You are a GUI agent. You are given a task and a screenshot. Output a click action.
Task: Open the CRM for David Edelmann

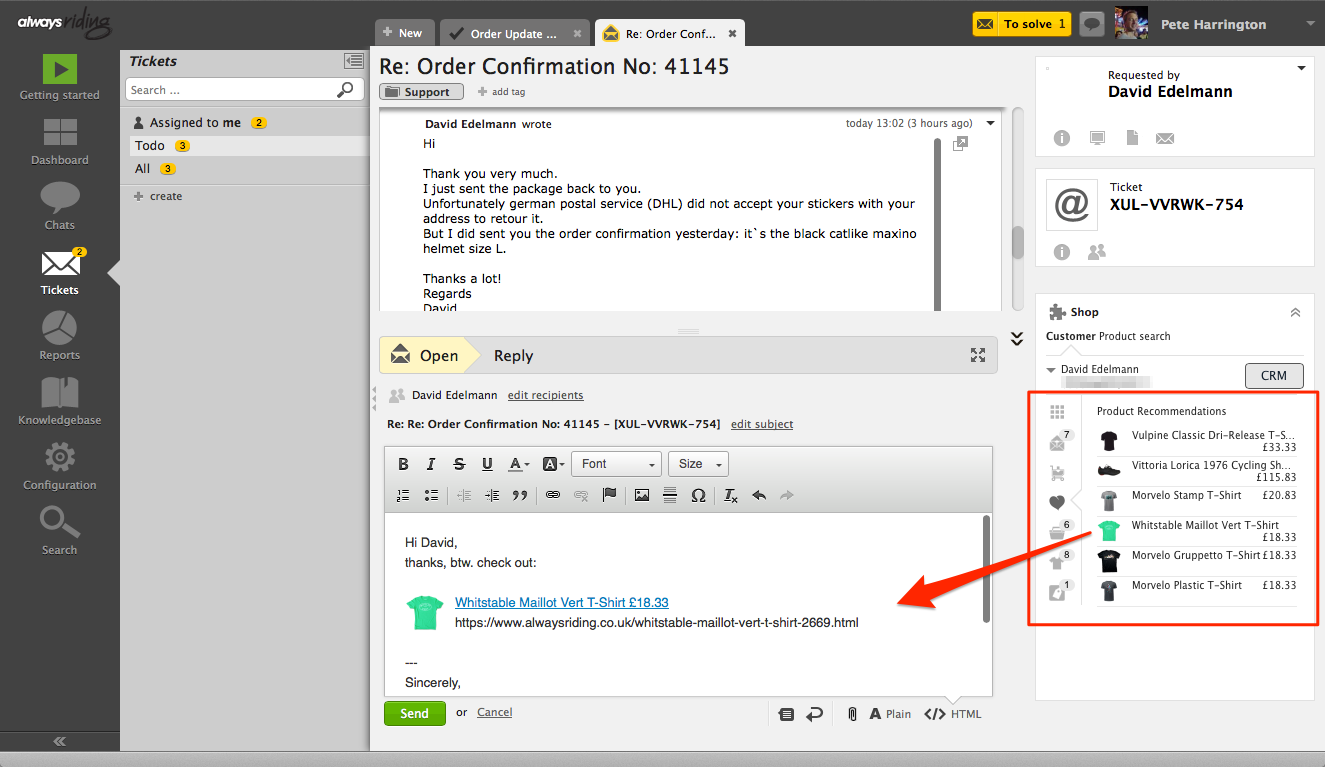point(1274,376)
